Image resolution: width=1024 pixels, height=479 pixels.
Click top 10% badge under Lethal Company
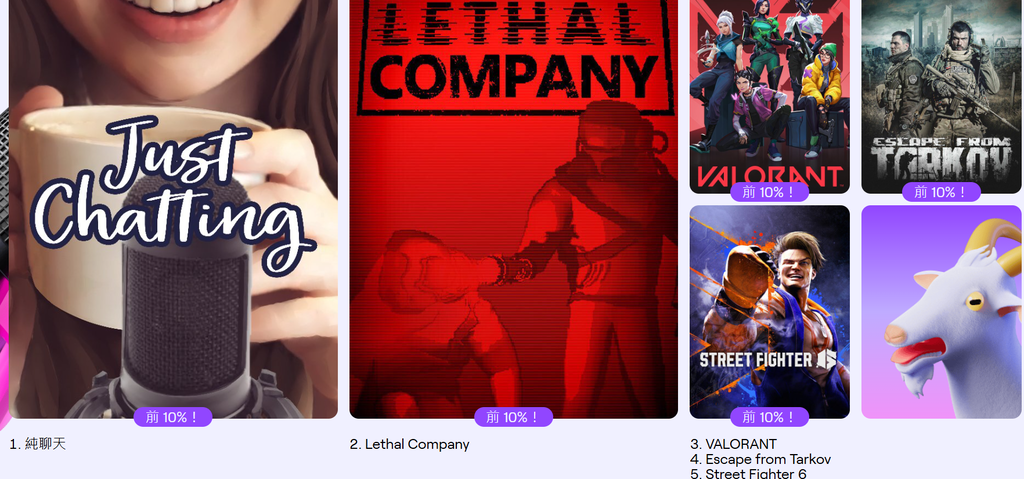click(513, 417)
